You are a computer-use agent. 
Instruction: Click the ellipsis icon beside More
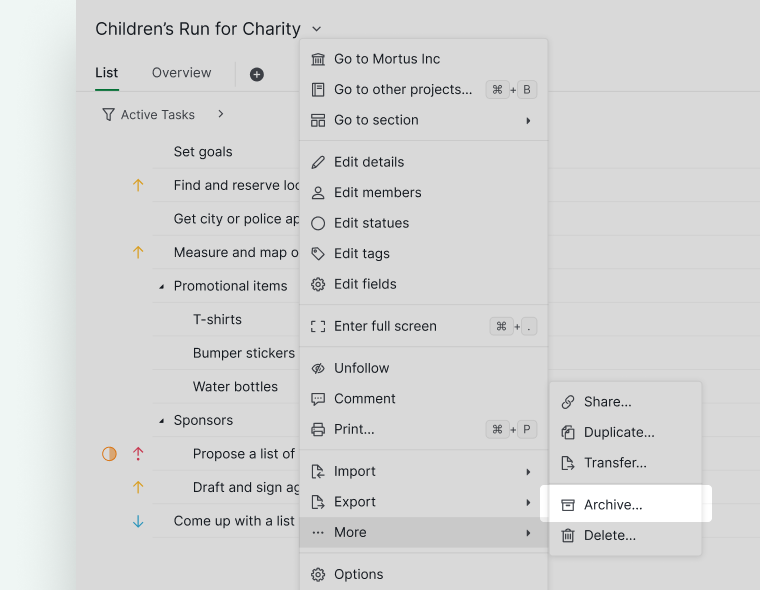(318, 533)
